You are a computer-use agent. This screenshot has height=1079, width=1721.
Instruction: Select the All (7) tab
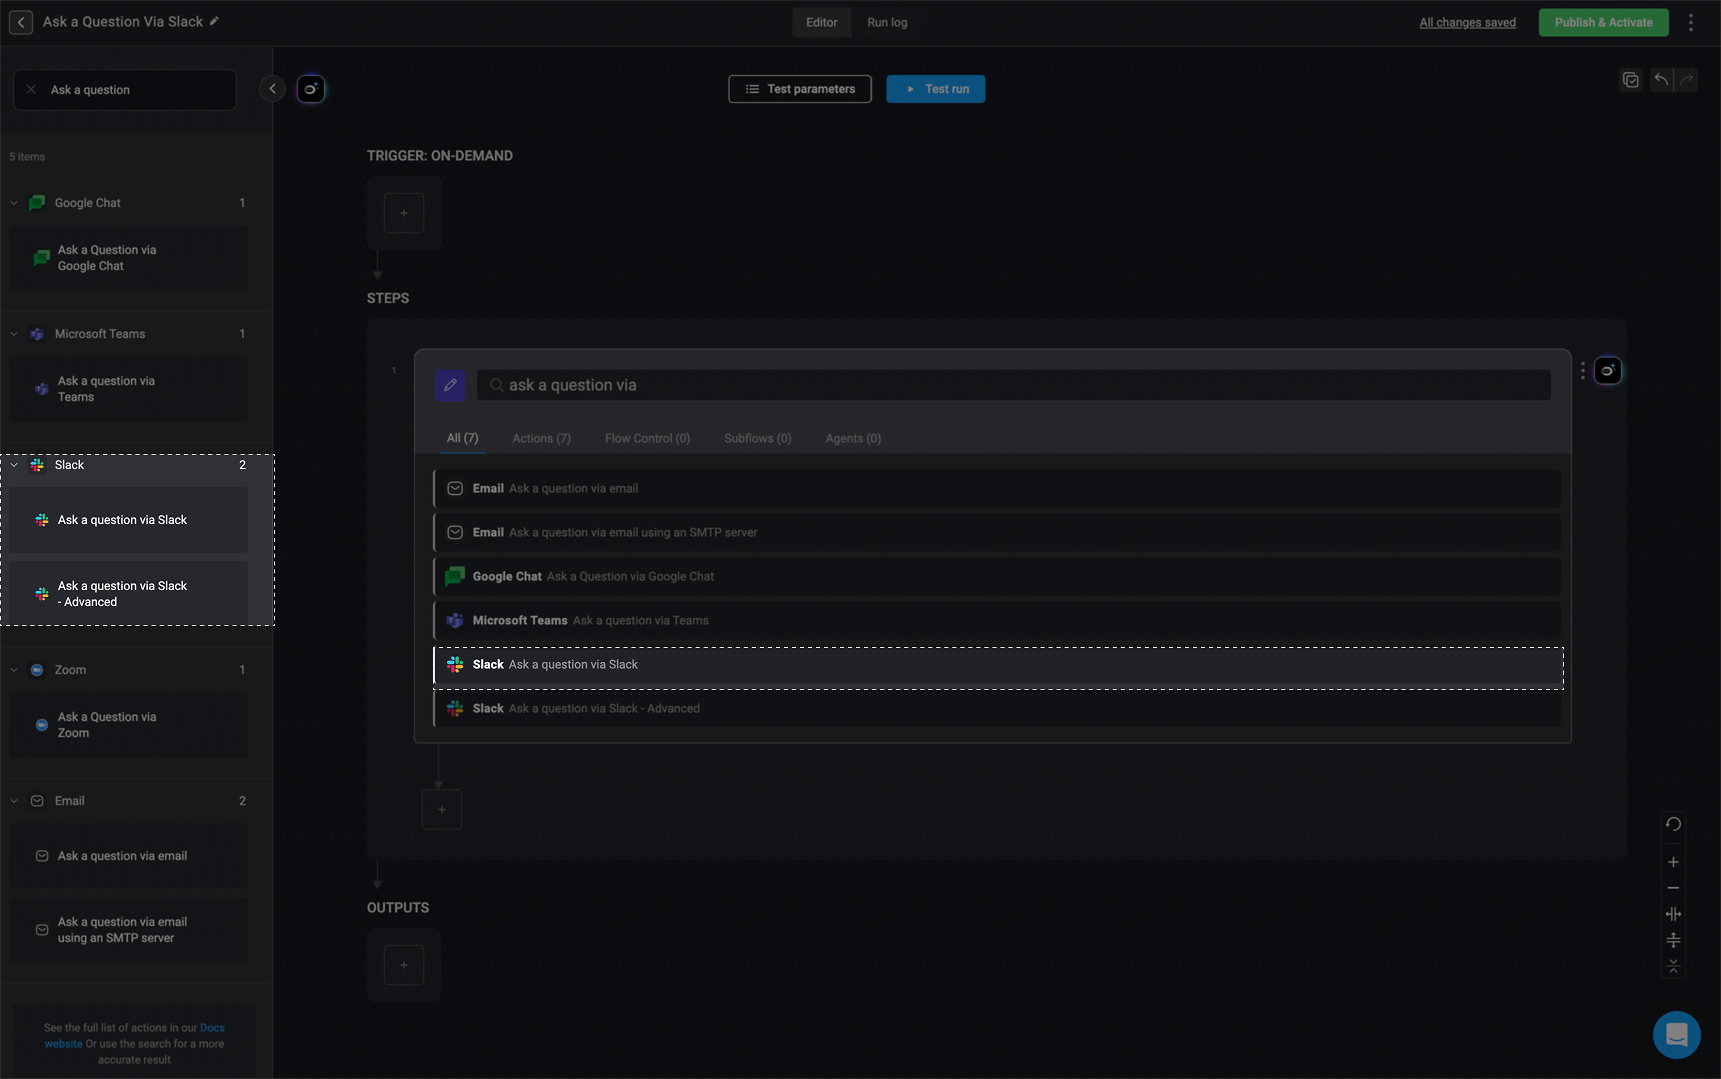click(x=462, y=438)
